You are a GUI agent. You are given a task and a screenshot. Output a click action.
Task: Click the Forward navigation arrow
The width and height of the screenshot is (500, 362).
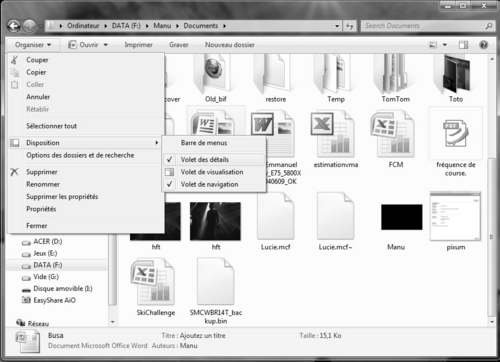tap(30, 26)
